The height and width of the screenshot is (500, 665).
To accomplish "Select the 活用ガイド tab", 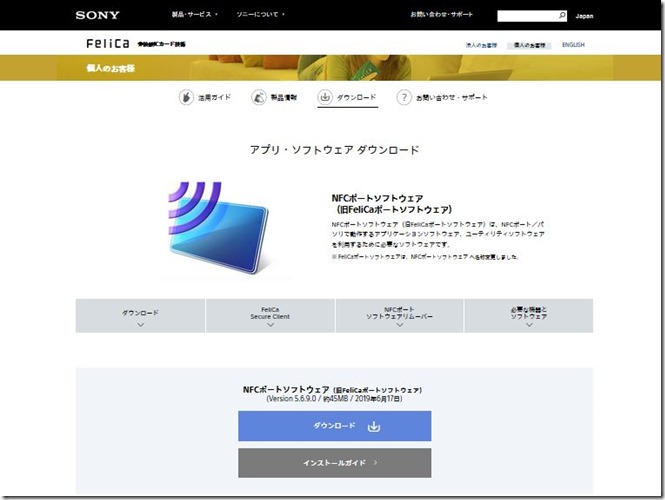I will [205, 98].
